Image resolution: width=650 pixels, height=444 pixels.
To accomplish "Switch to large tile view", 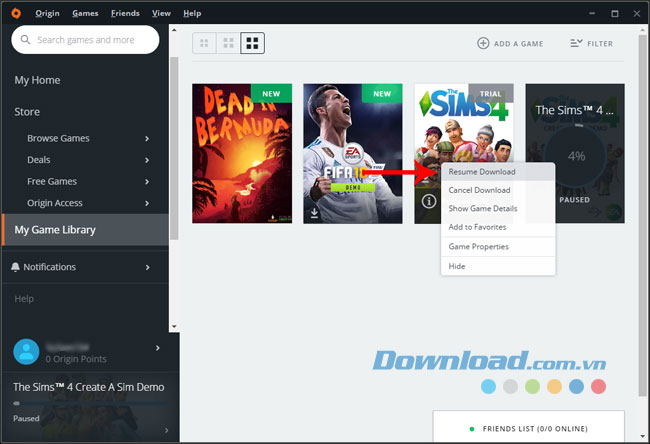I will click(252, 43).
